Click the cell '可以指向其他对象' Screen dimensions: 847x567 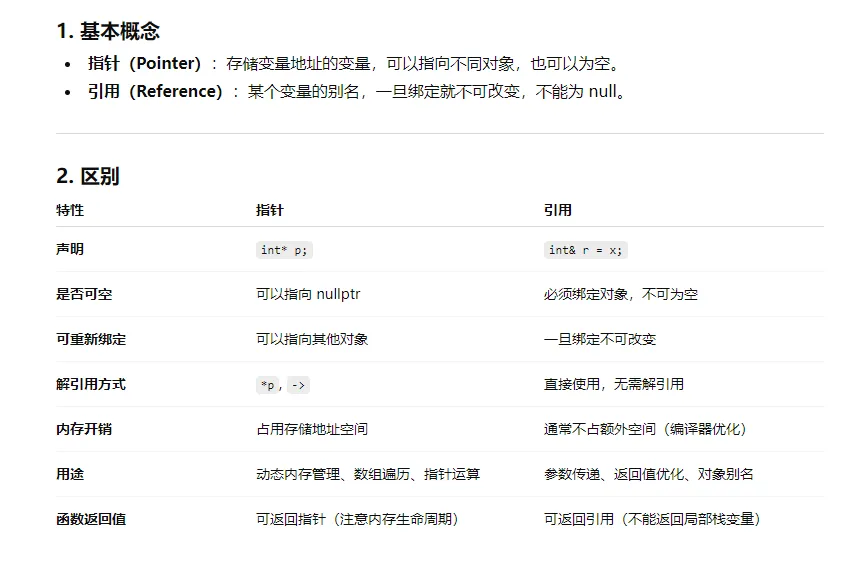click(x=312, y=339)
